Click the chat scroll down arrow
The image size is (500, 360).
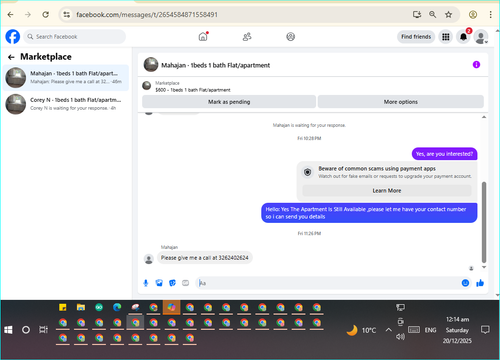pyautogui.click(x=484, y=267)
